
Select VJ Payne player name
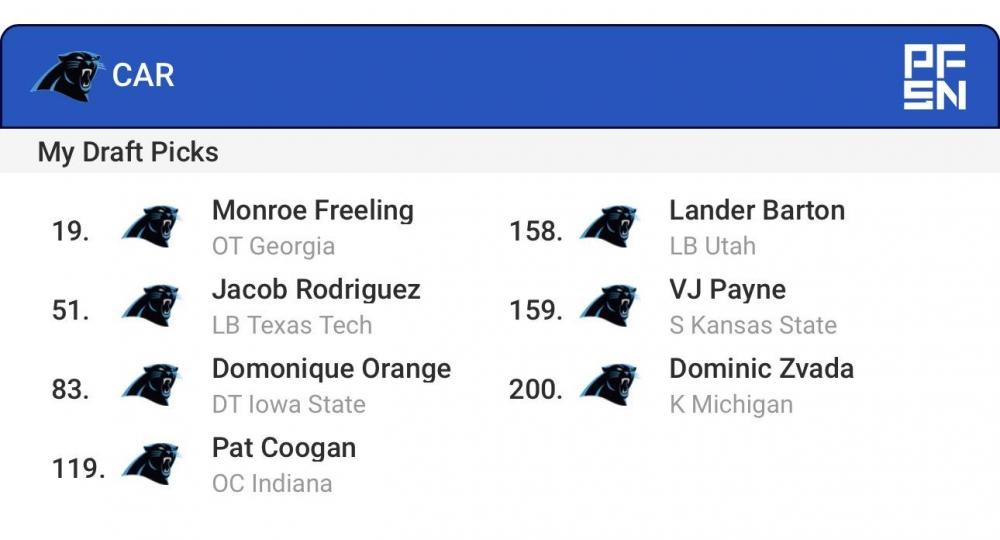727,290
